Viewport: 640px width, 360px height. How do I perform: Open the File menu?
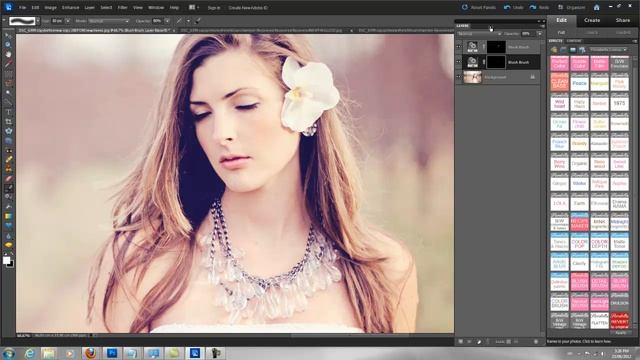[x=22, y=7]
